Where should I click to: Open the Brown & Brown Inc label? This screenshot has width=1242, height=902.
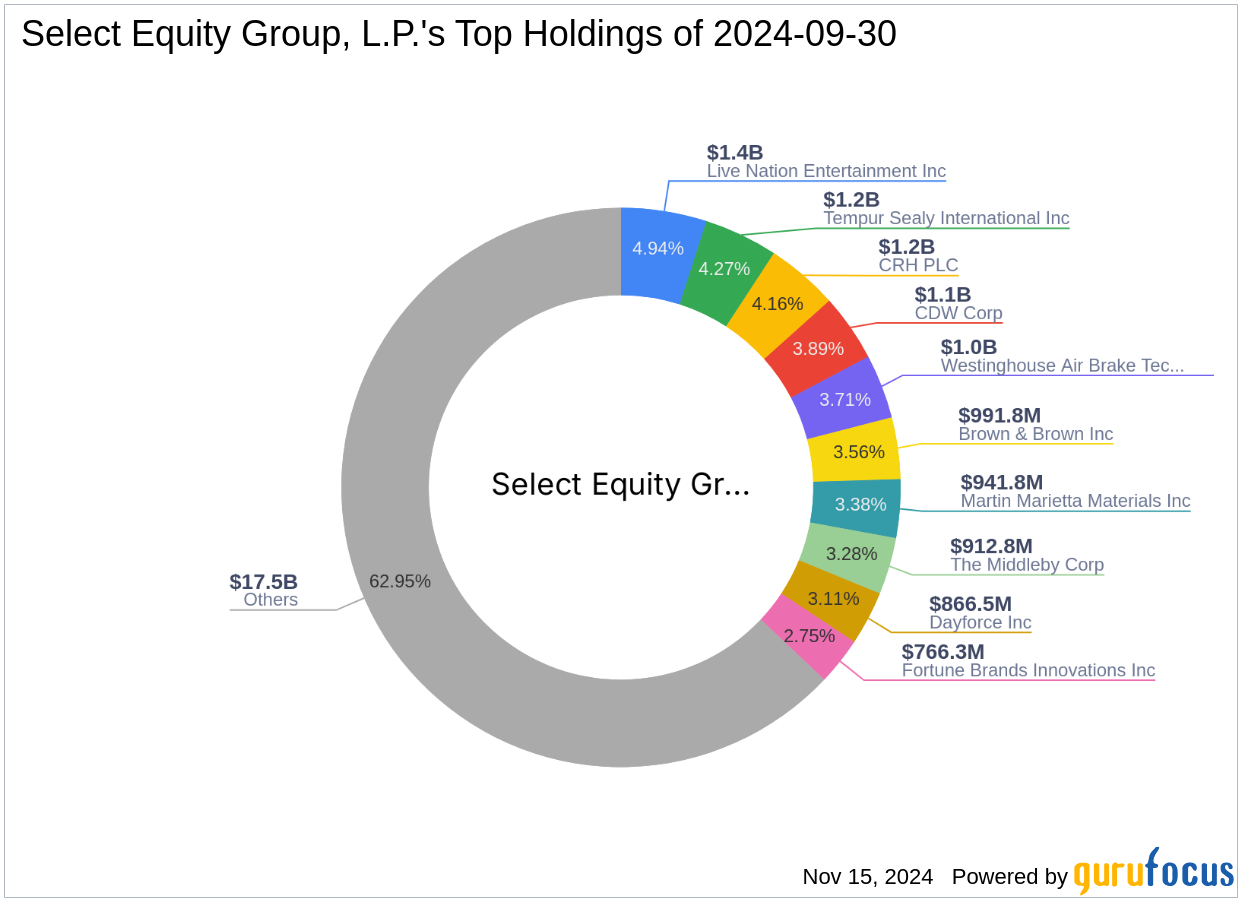tap(1036, 433)
